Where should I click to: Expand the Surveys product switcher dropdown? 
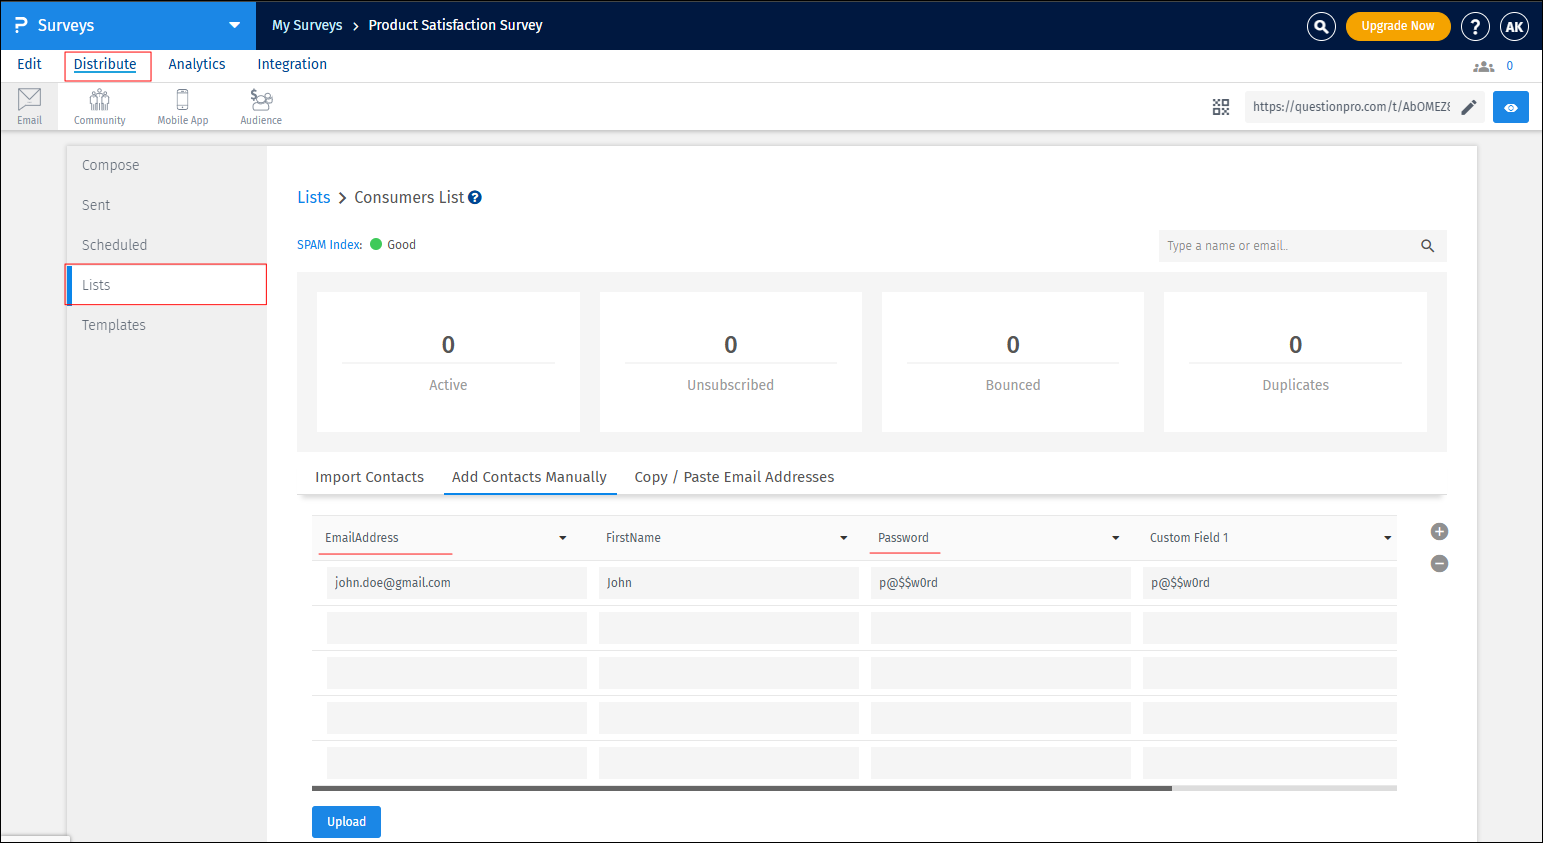click(234, 25)
